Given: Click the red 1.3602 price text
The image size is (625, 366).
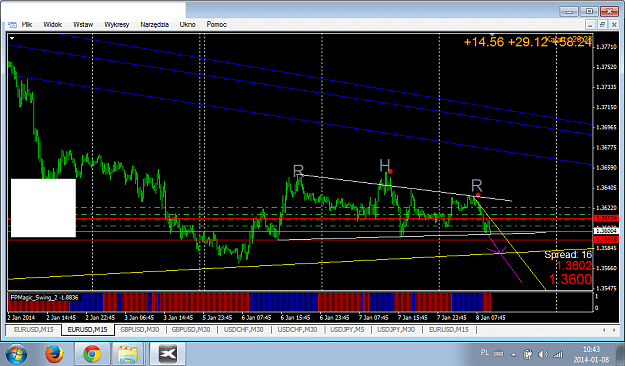Looking at the screenshot, I should pos(573,266).
